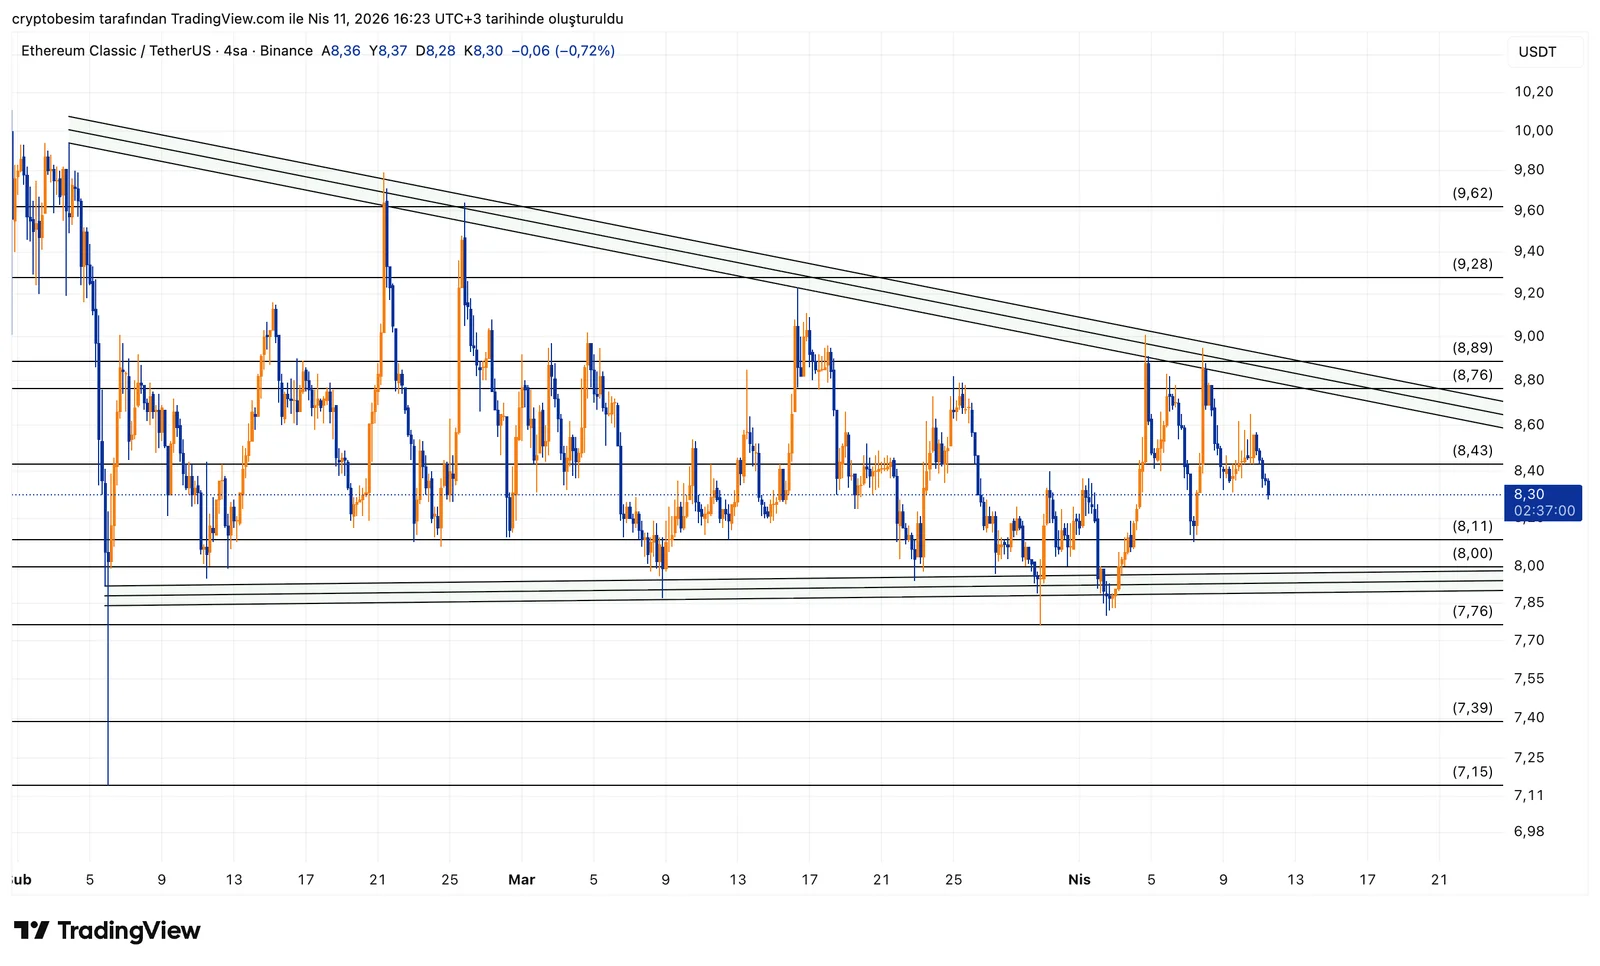Click the 10,20 value on price axis
The image size is (1600, 966).
pyautogui.click(x=1533, y=92)
